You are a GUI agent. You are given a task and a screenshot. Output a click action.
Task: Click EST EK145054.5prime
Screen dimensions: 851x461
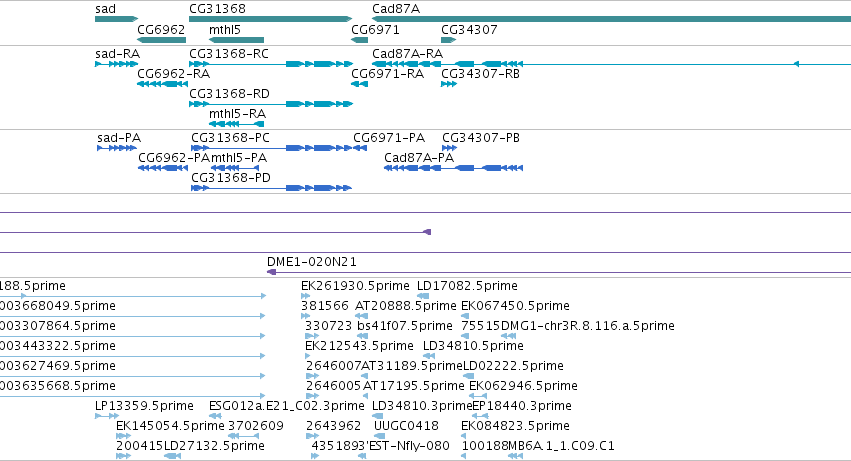[x=170, y=426]
